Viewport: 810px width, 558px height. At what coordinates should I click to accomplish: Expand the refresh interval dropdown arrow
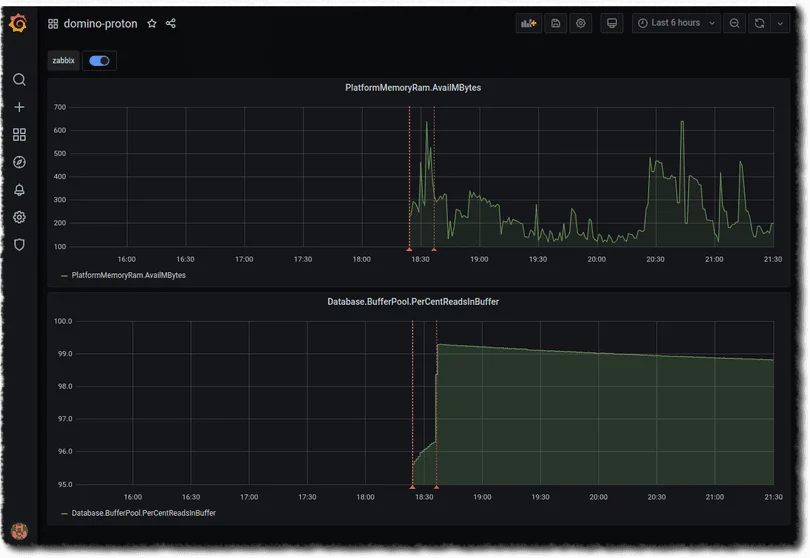(780, 23)
